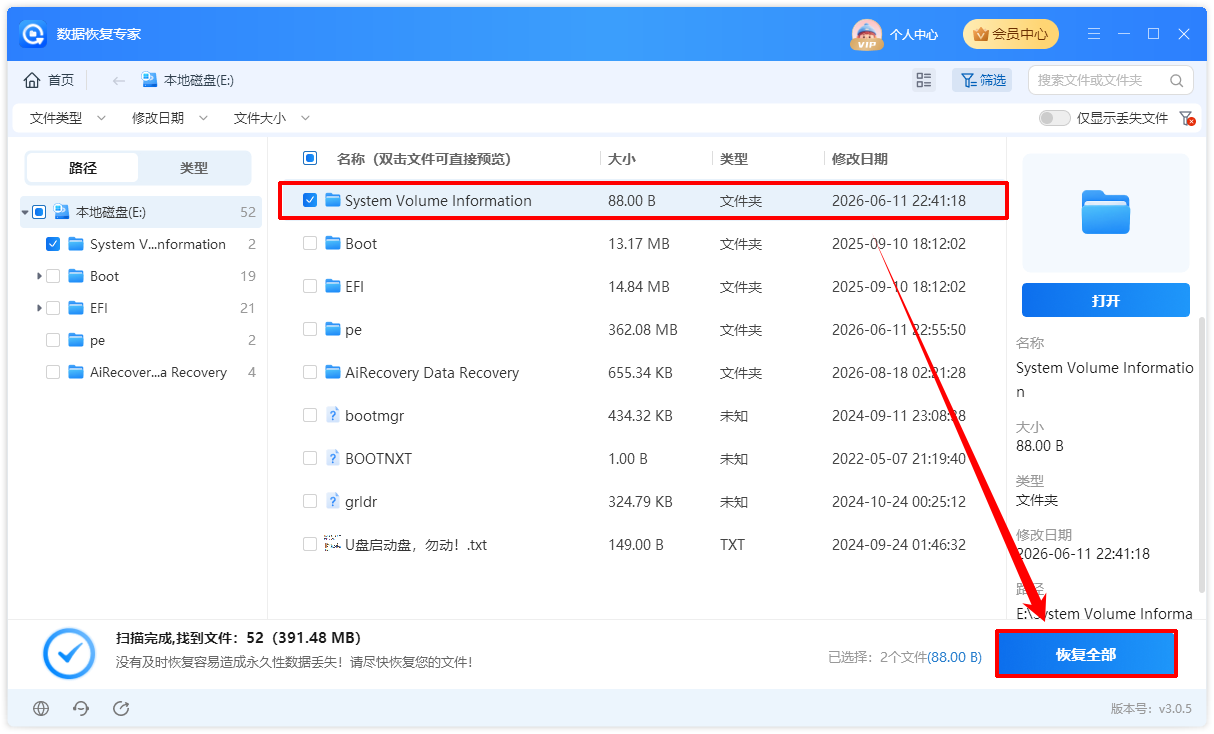Viewport: 1214px width, 734px height.
Task: Go back using the left arrow icon
Action: [119, 80]
